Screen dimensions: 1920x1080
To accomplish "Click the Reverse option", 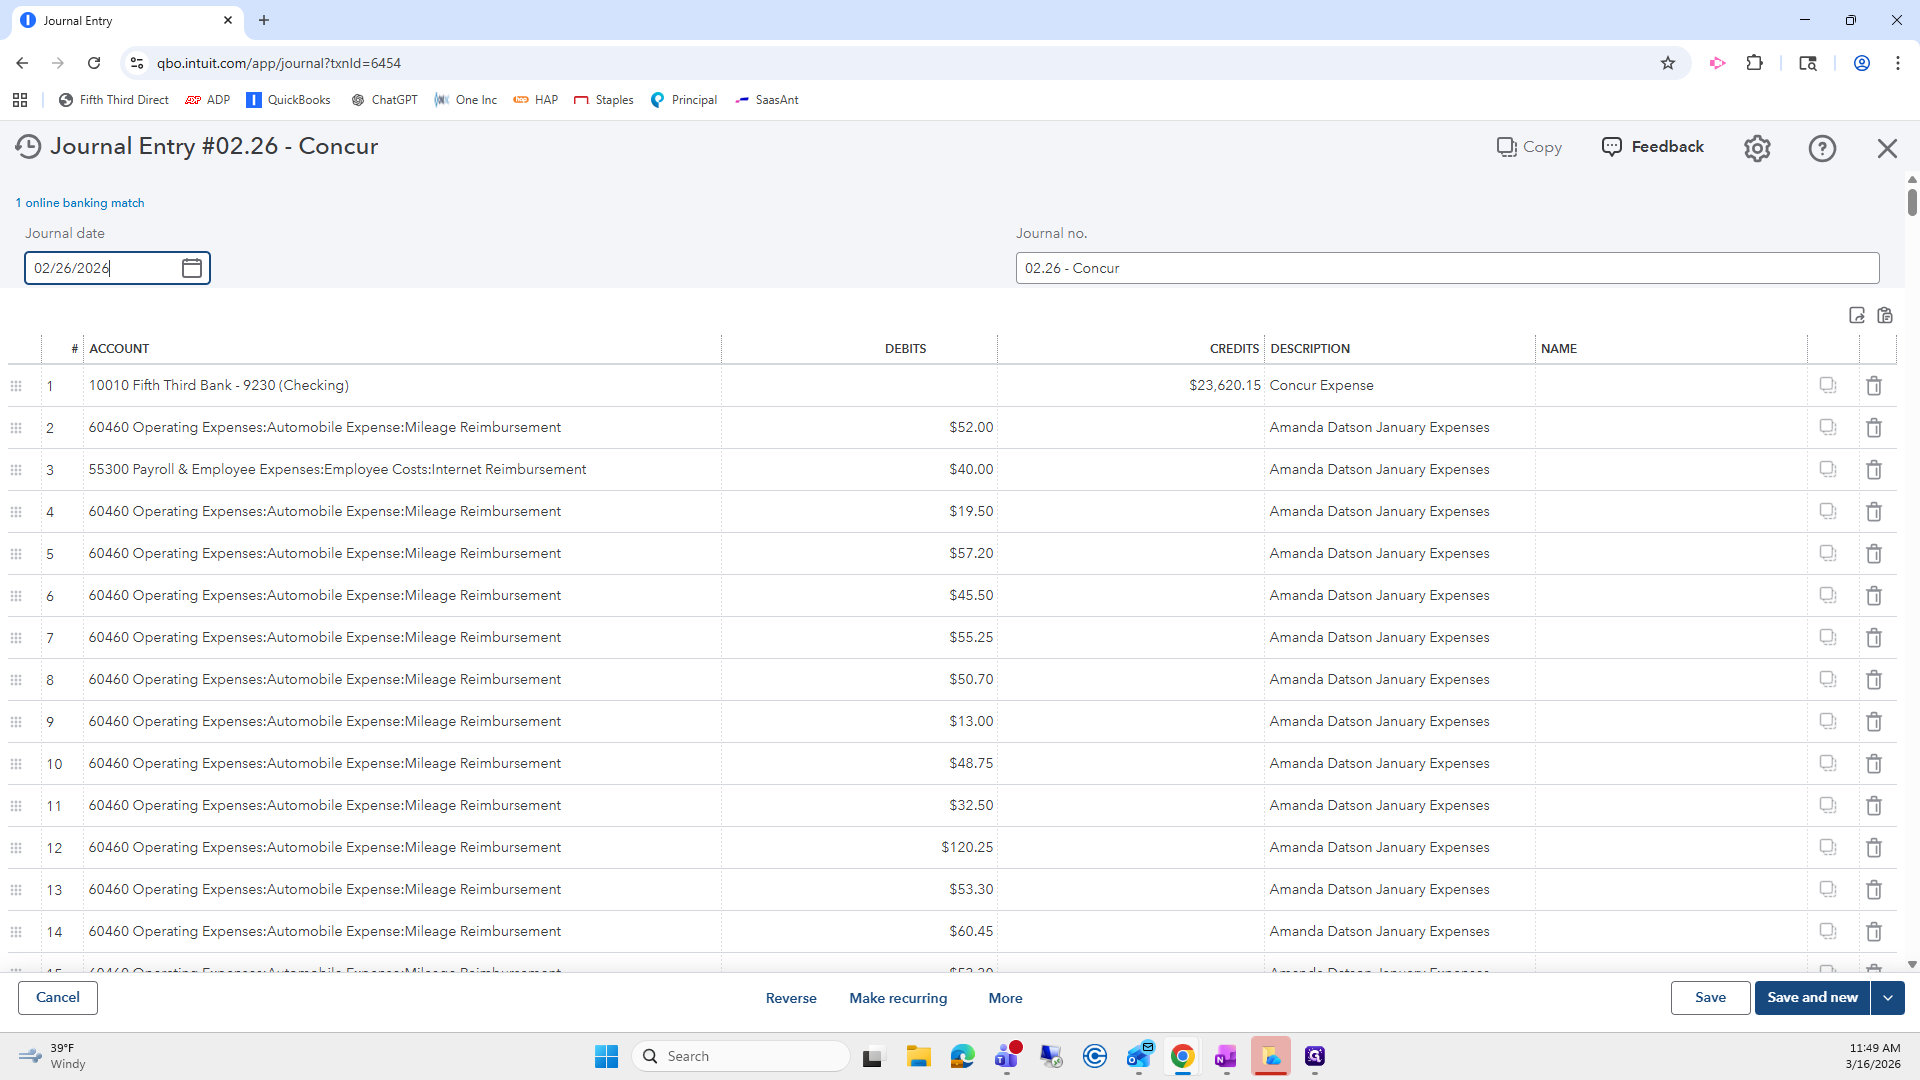I will [x=791, y=998].
